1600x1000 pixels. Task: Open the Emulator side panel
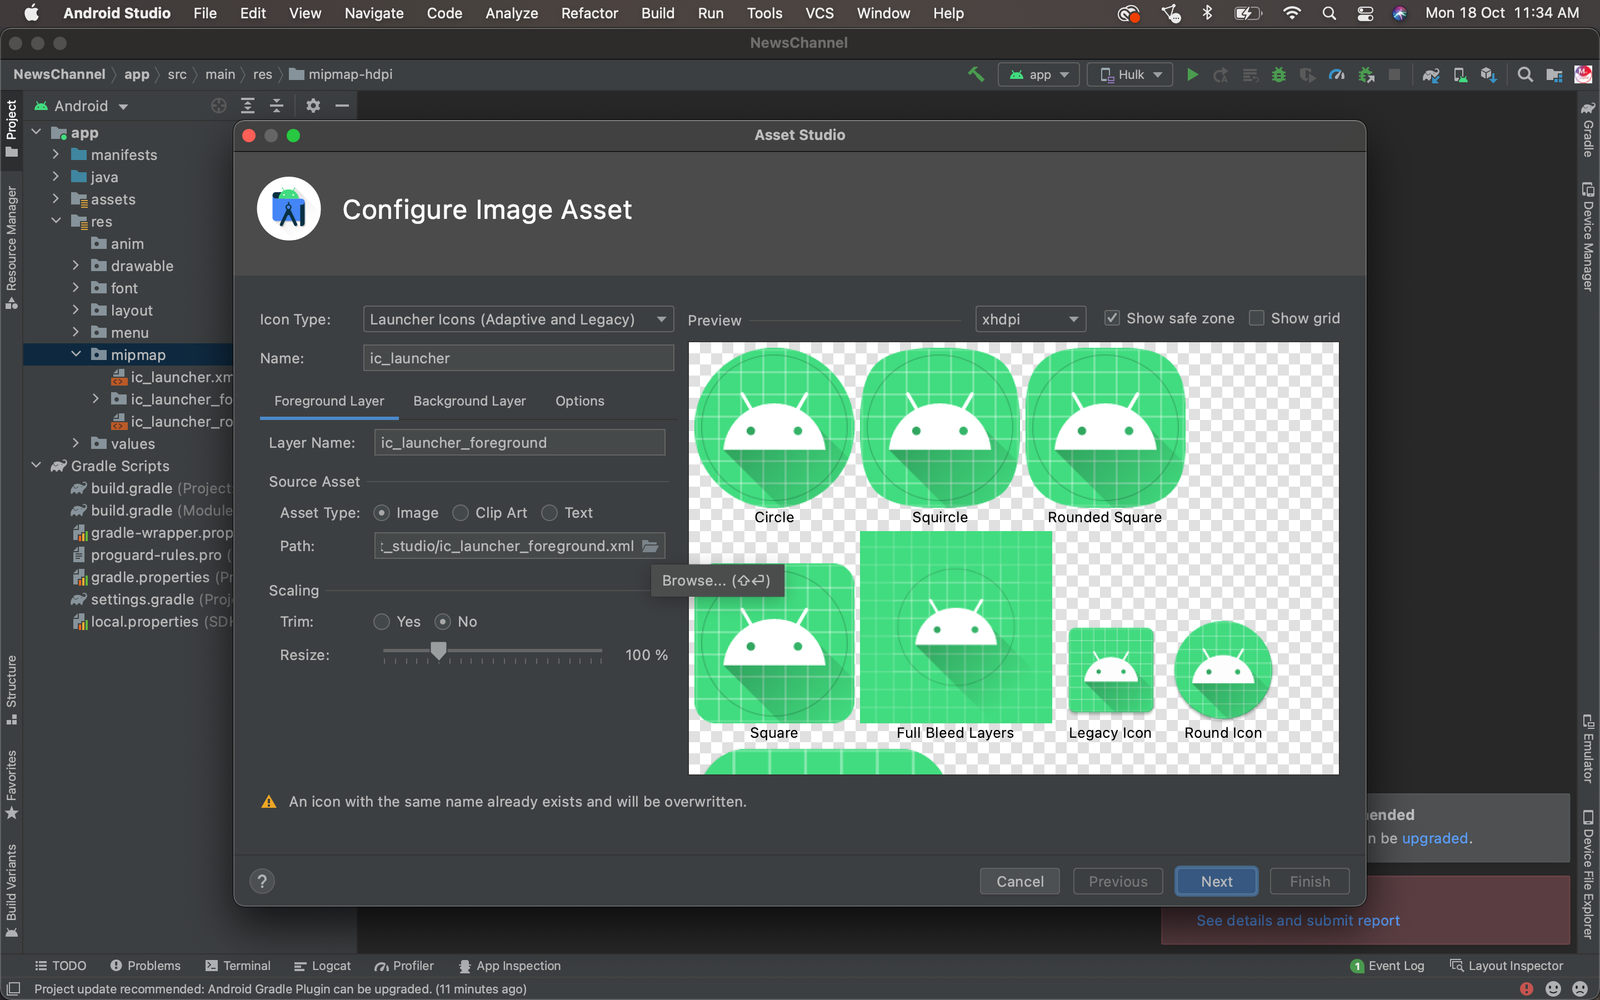pyautogui.click(x=1588, y=748)
